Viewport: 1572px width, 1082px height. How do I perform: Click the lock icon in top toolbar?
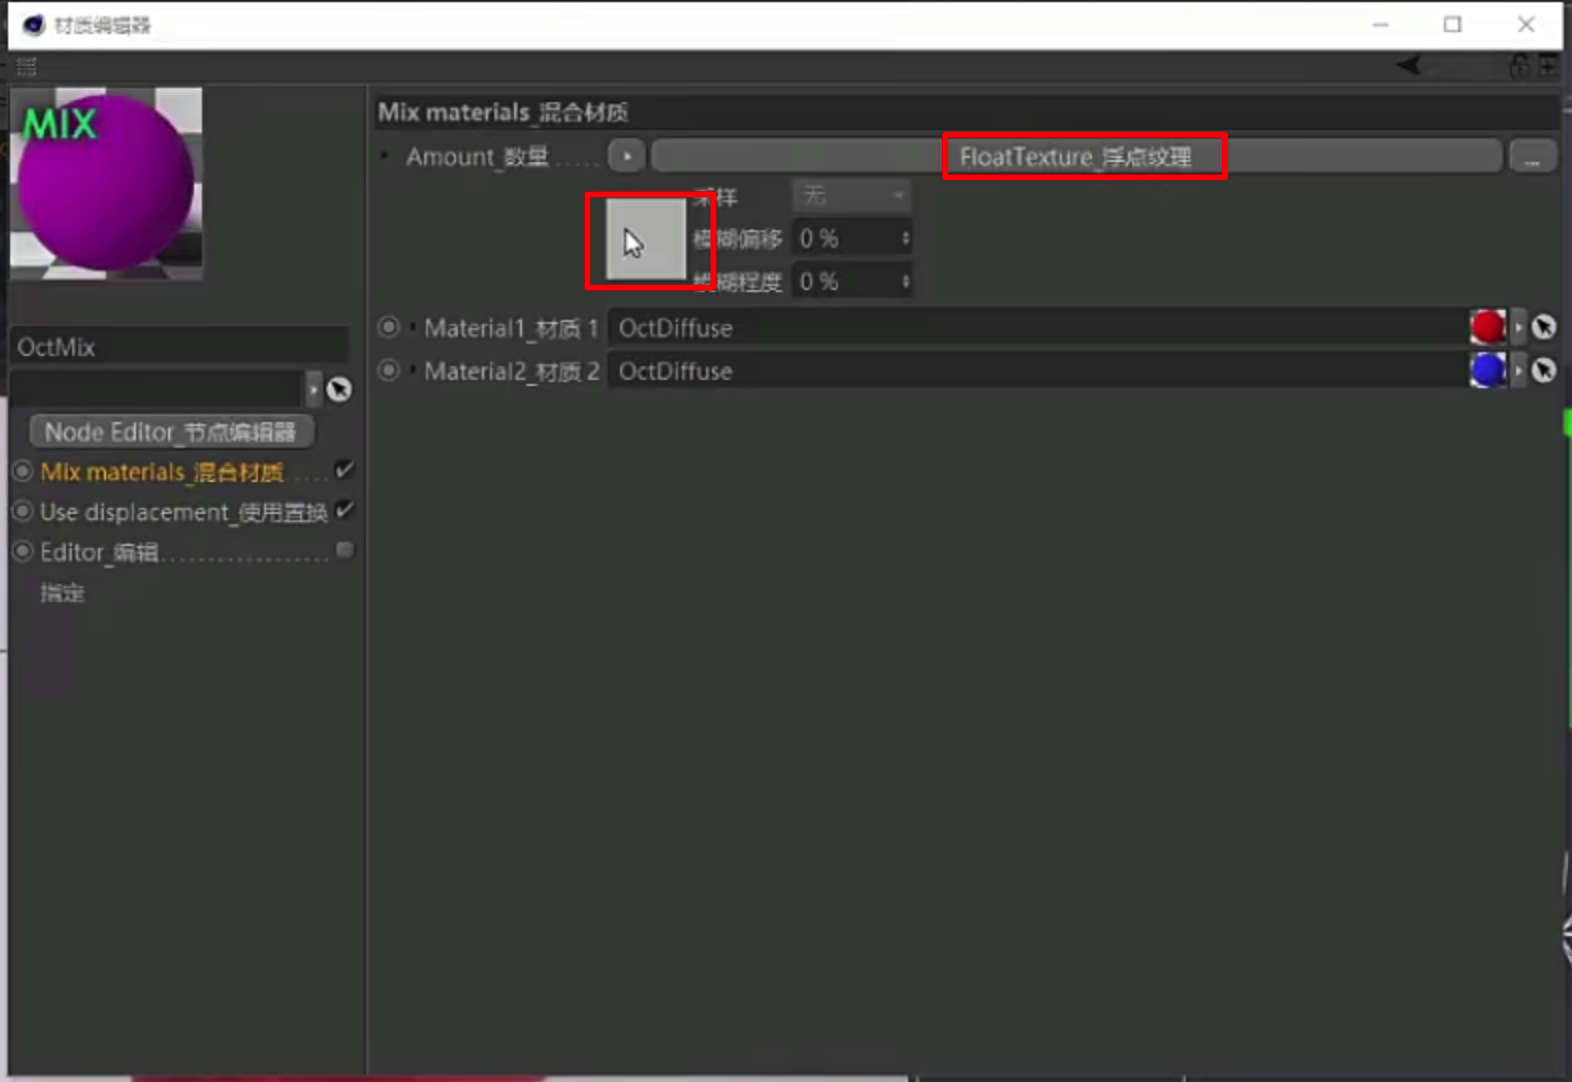1519,67
